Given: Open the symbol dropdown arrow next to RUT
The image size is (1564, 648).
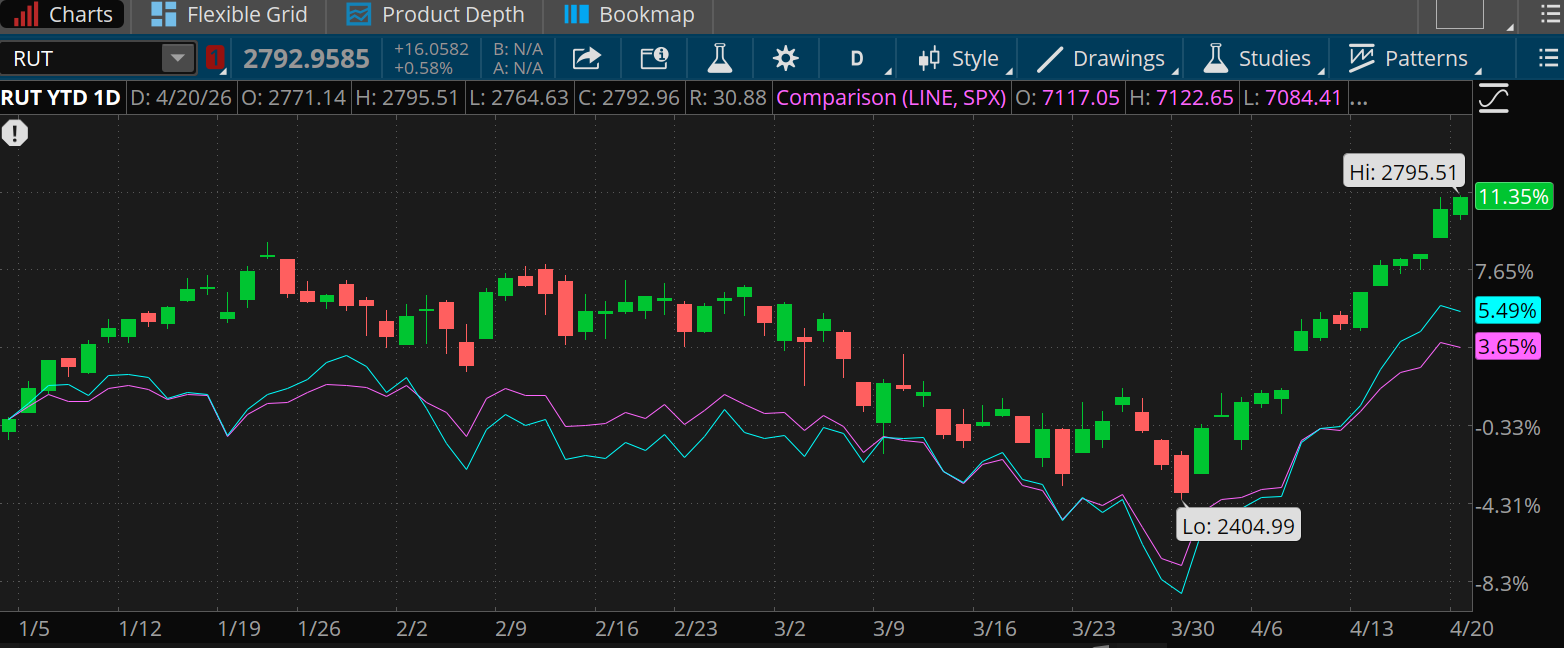Looking at the screenshot, I should [x=178, y=58].
